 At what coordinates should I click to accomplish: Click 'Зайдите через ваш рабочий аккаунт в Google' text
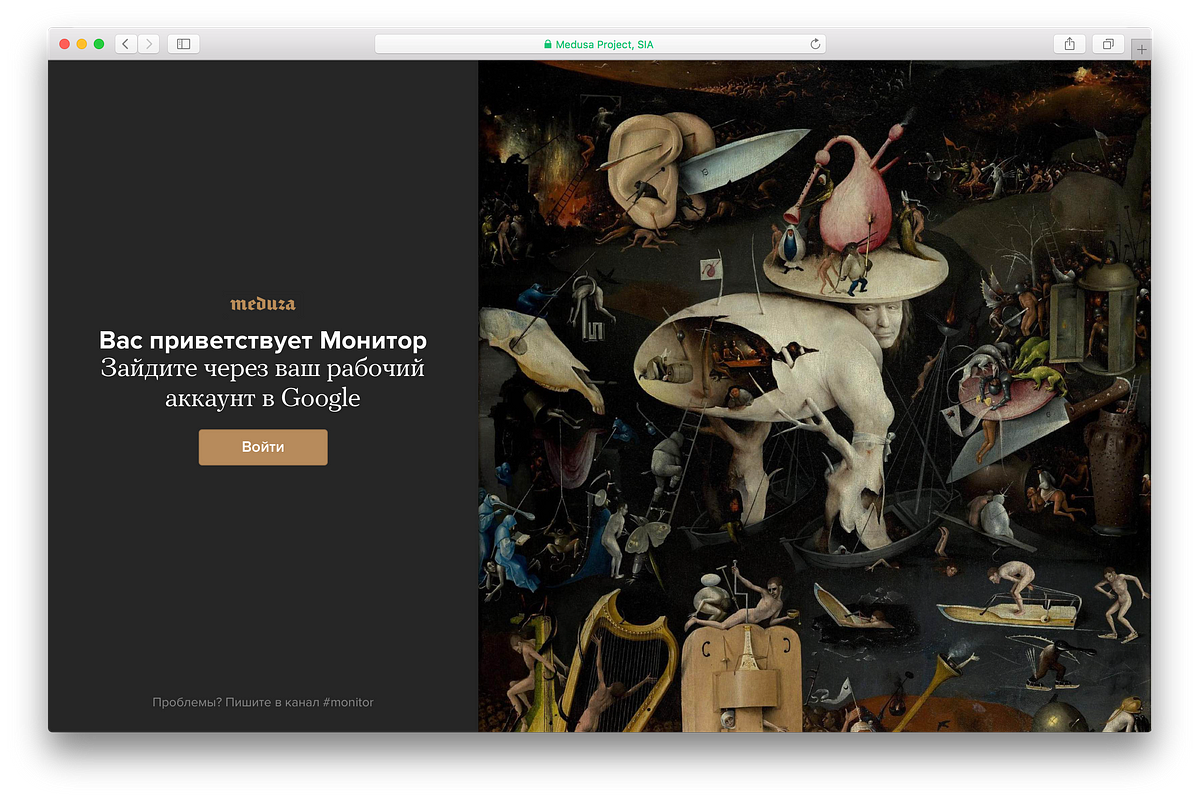(x=263, y=383)
